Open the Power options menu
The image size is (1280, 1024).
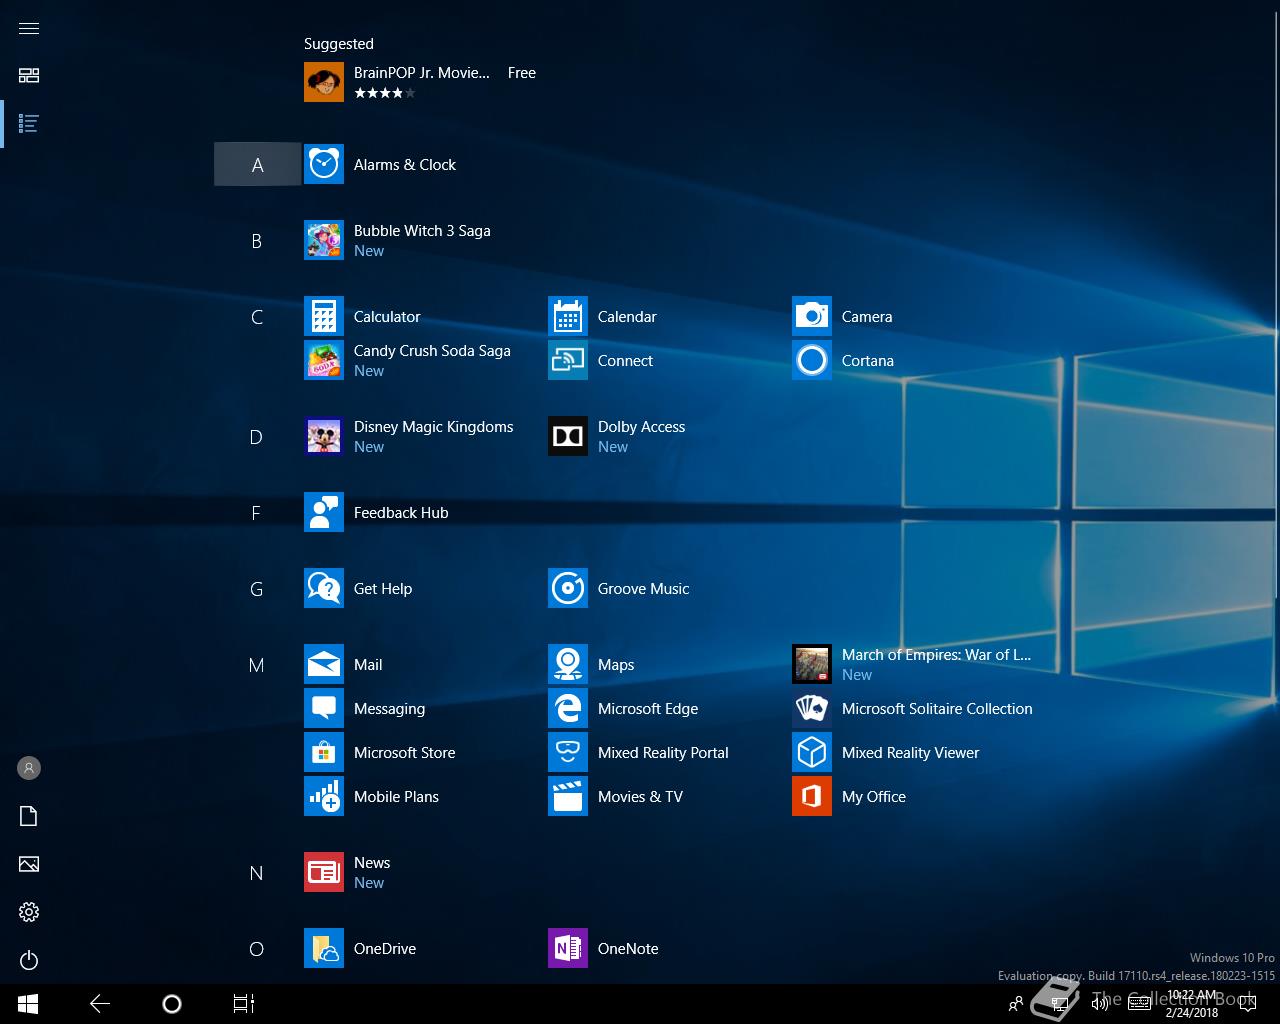pos(29,960)
